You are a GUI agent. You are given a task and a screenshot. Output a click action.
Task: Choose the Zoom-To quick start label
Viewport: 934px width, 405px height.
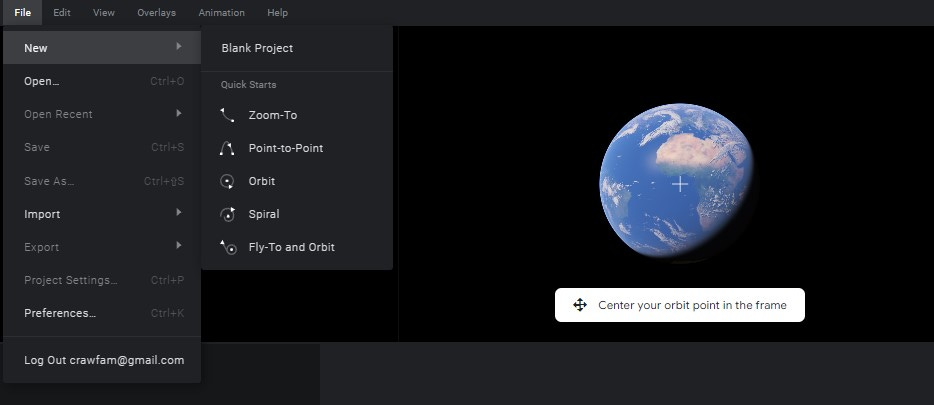pyautogui.click(x=273, y=116)
